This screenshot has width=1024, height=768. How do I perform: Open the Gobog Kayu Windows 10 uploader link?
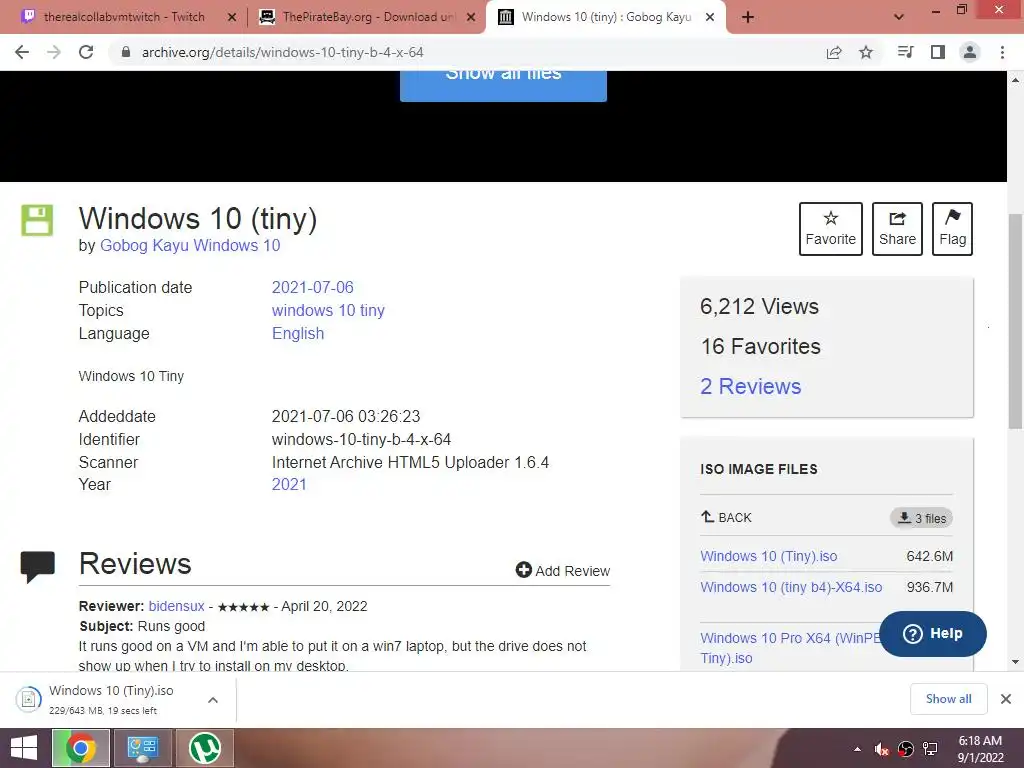pyautogui.click(x=190, y=246)
